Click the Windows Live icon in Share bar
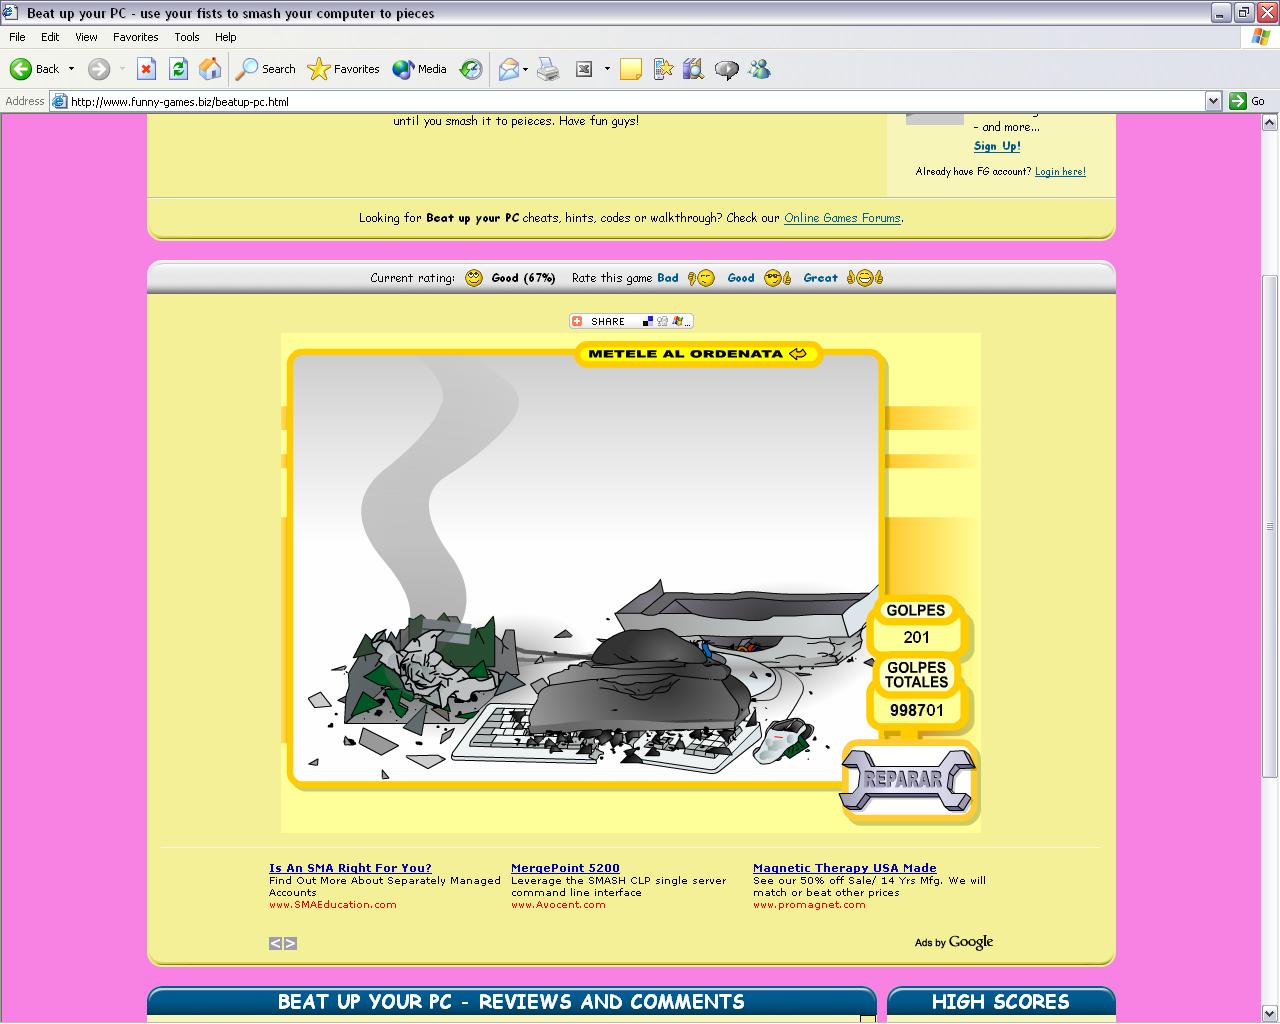This screenshot has width=1280, height=1024. (679, 321)
